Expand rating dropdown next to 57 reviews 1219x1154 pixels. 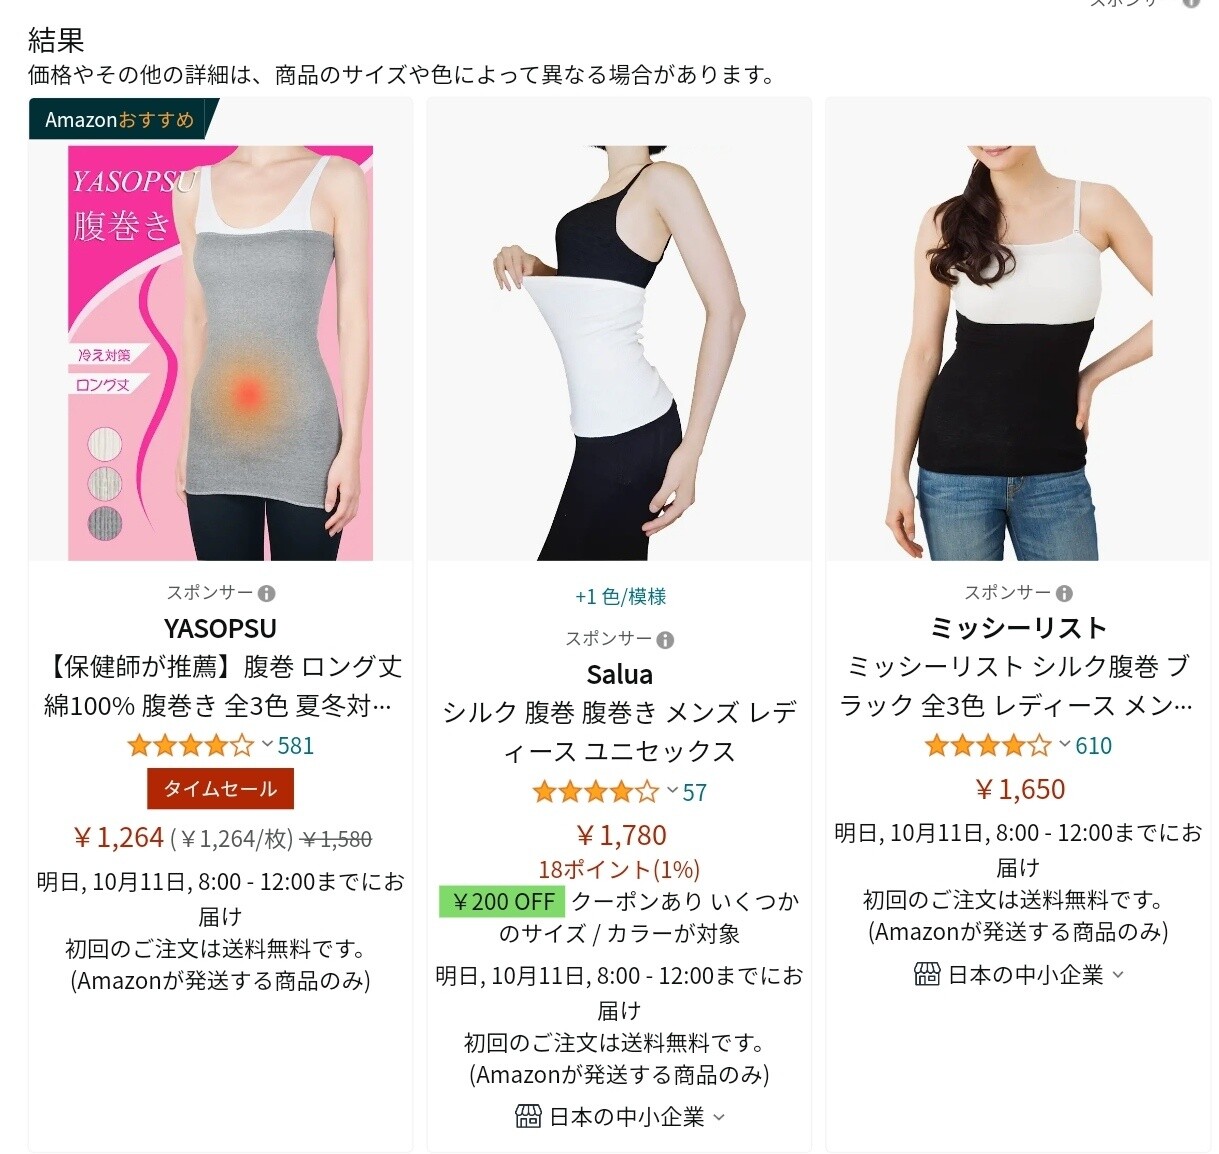pyautogui.click(x=672, y=791)
